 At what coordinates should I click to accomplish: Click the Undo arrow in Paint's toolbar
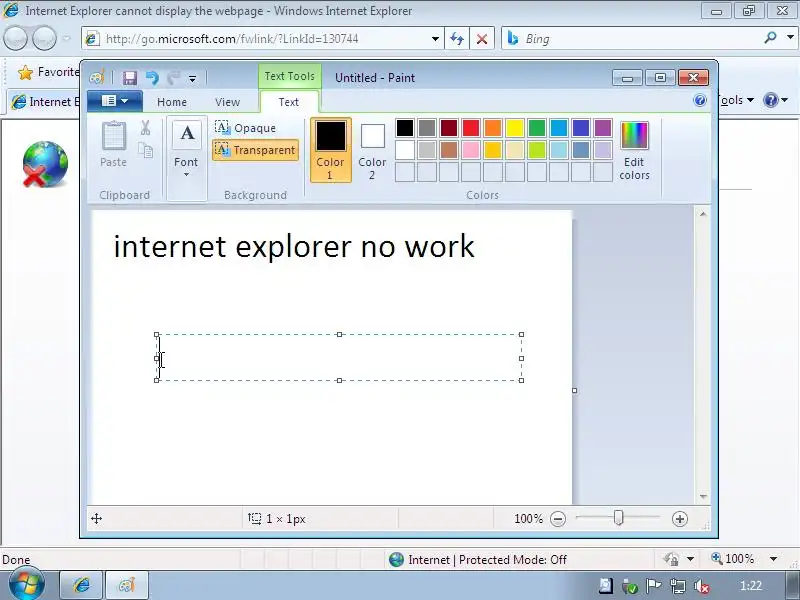[x=152, y=78]
